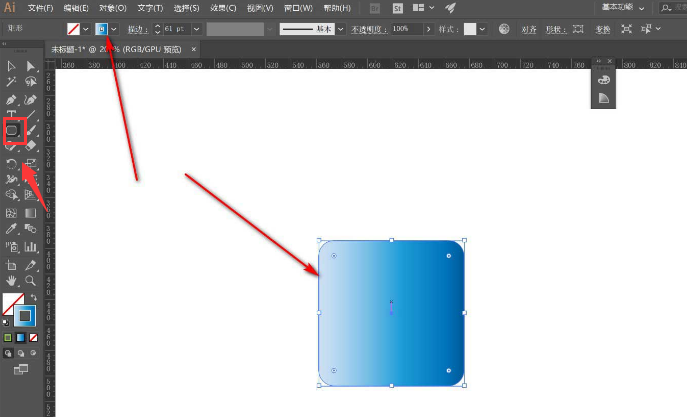This screenshot has width=687, height=417.
Task: Enable Draw Normal mode
Action: click(x=8, y=353)
